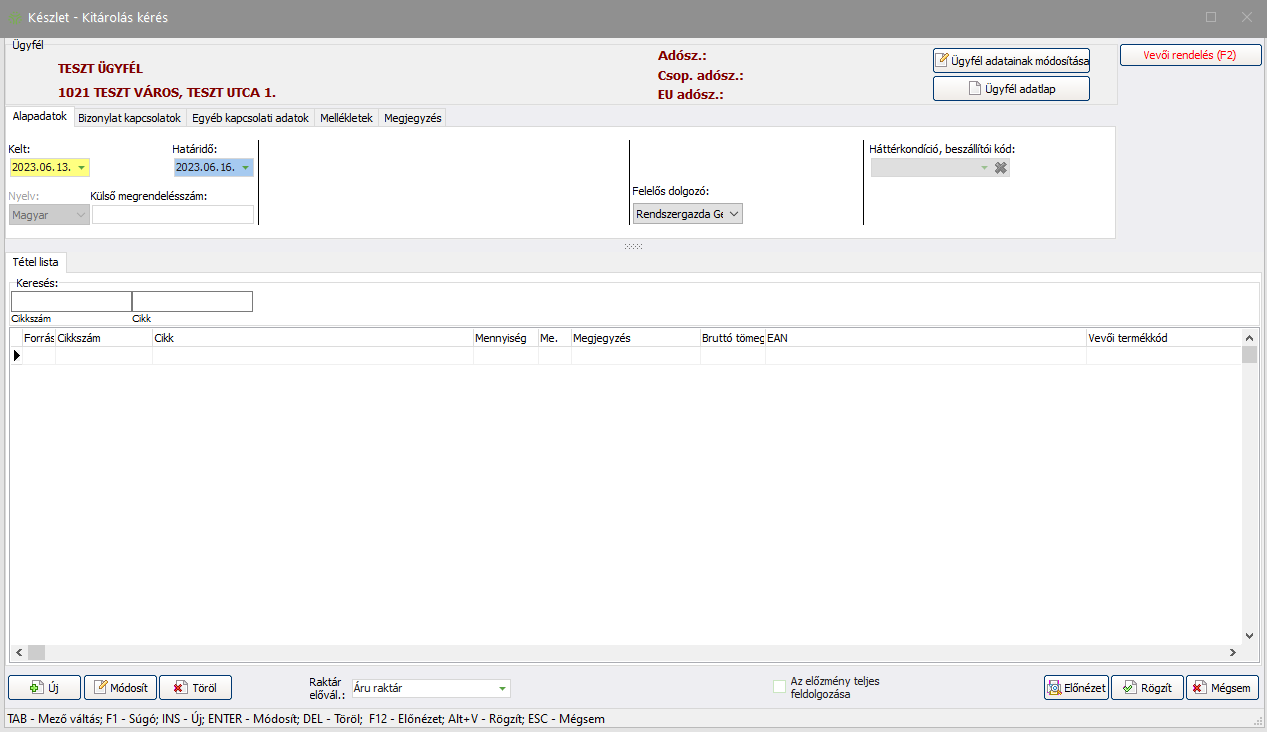
Task: Click Ügyfél adatainak módosítása button
Action: [x=1011, y=61]
